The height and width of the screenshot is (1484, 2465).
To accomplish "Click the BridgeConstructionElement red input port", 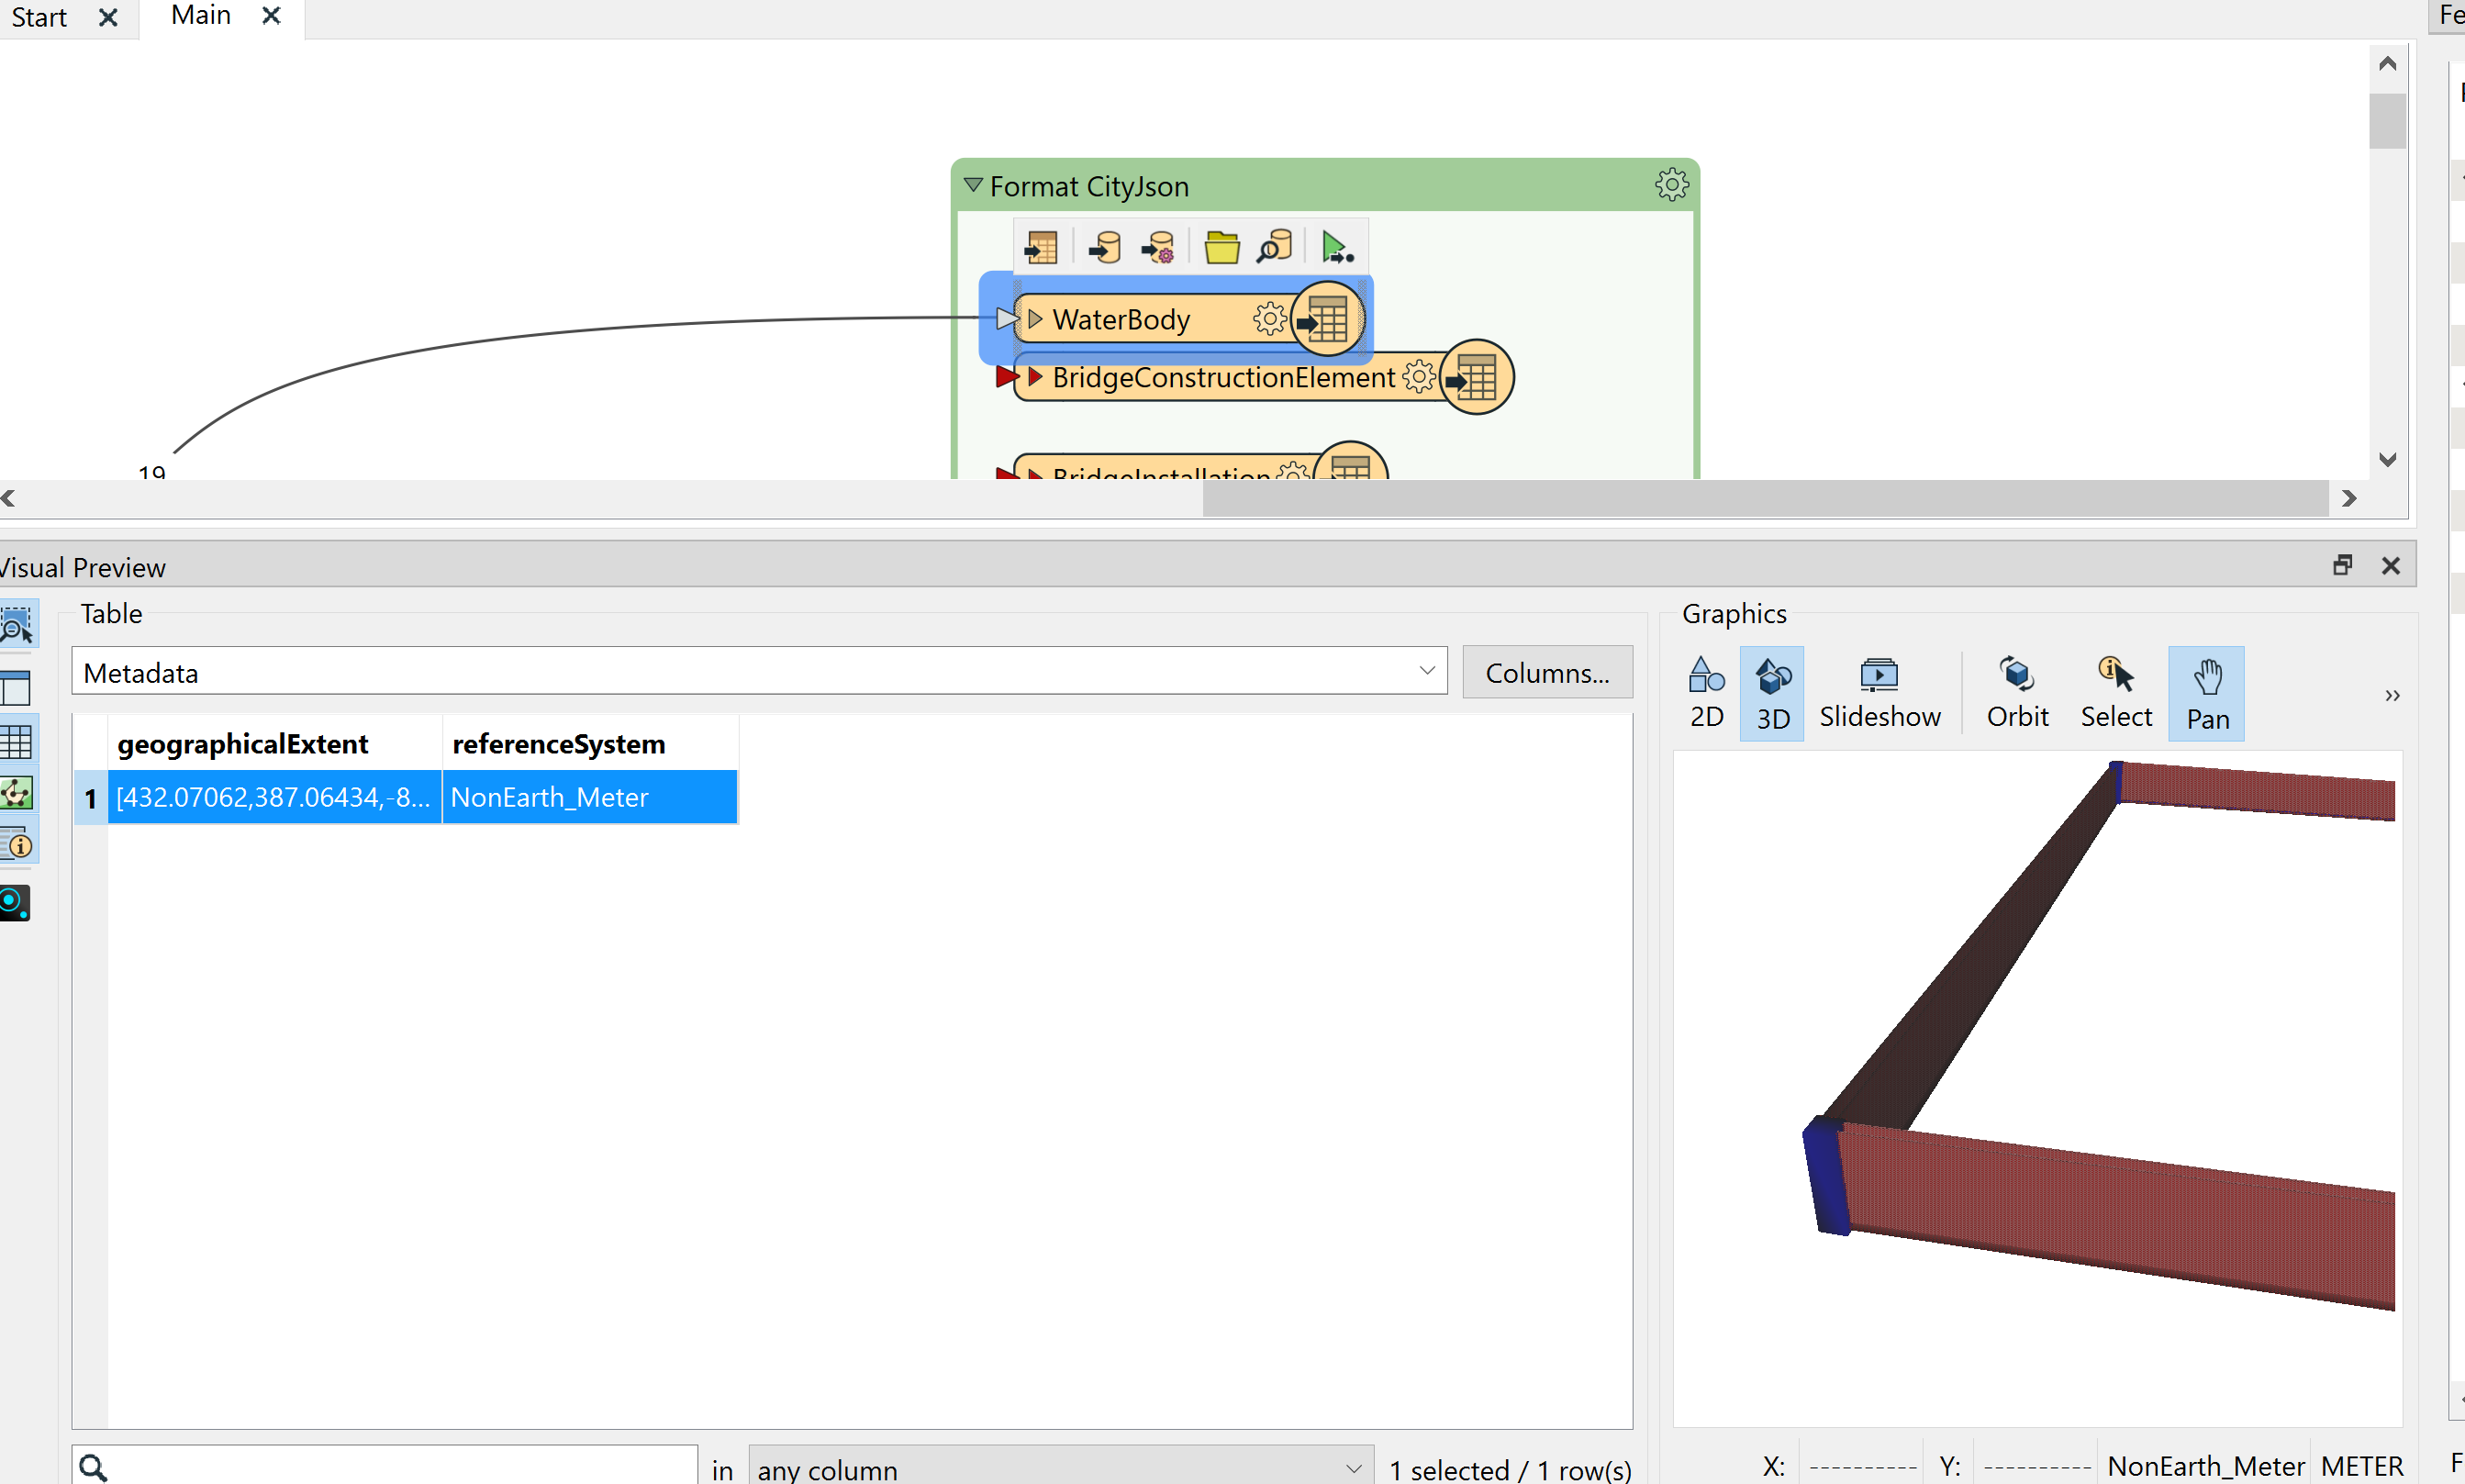I will coord(1007,377).
